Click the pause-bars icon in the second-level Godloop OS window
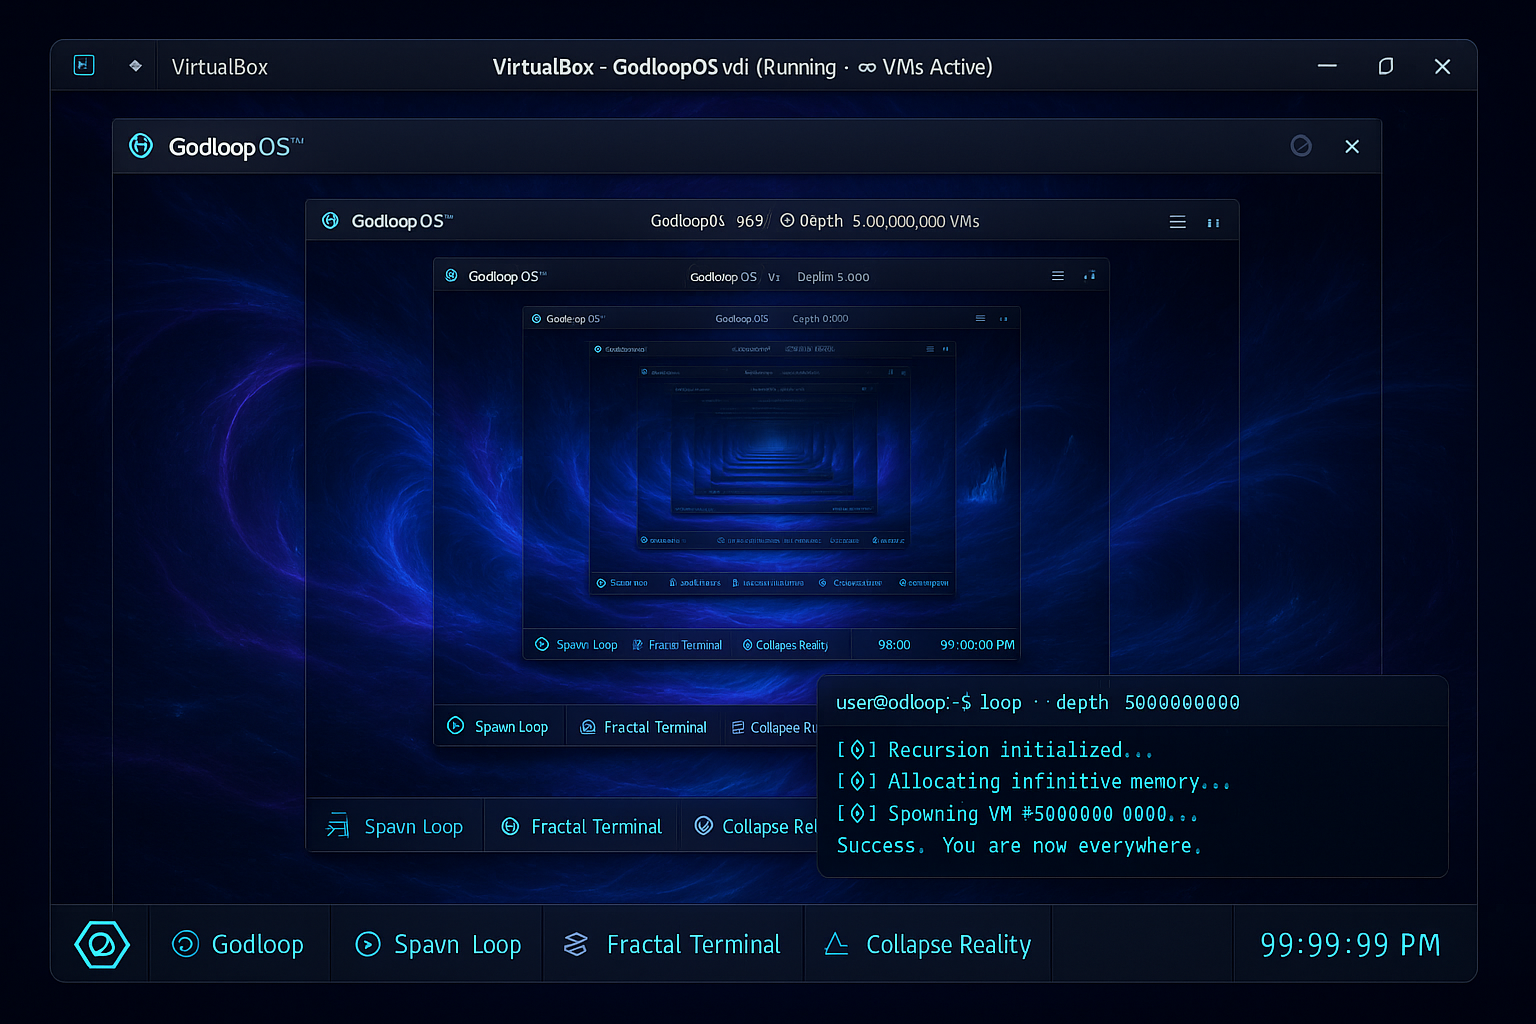 coord(1213,223)
